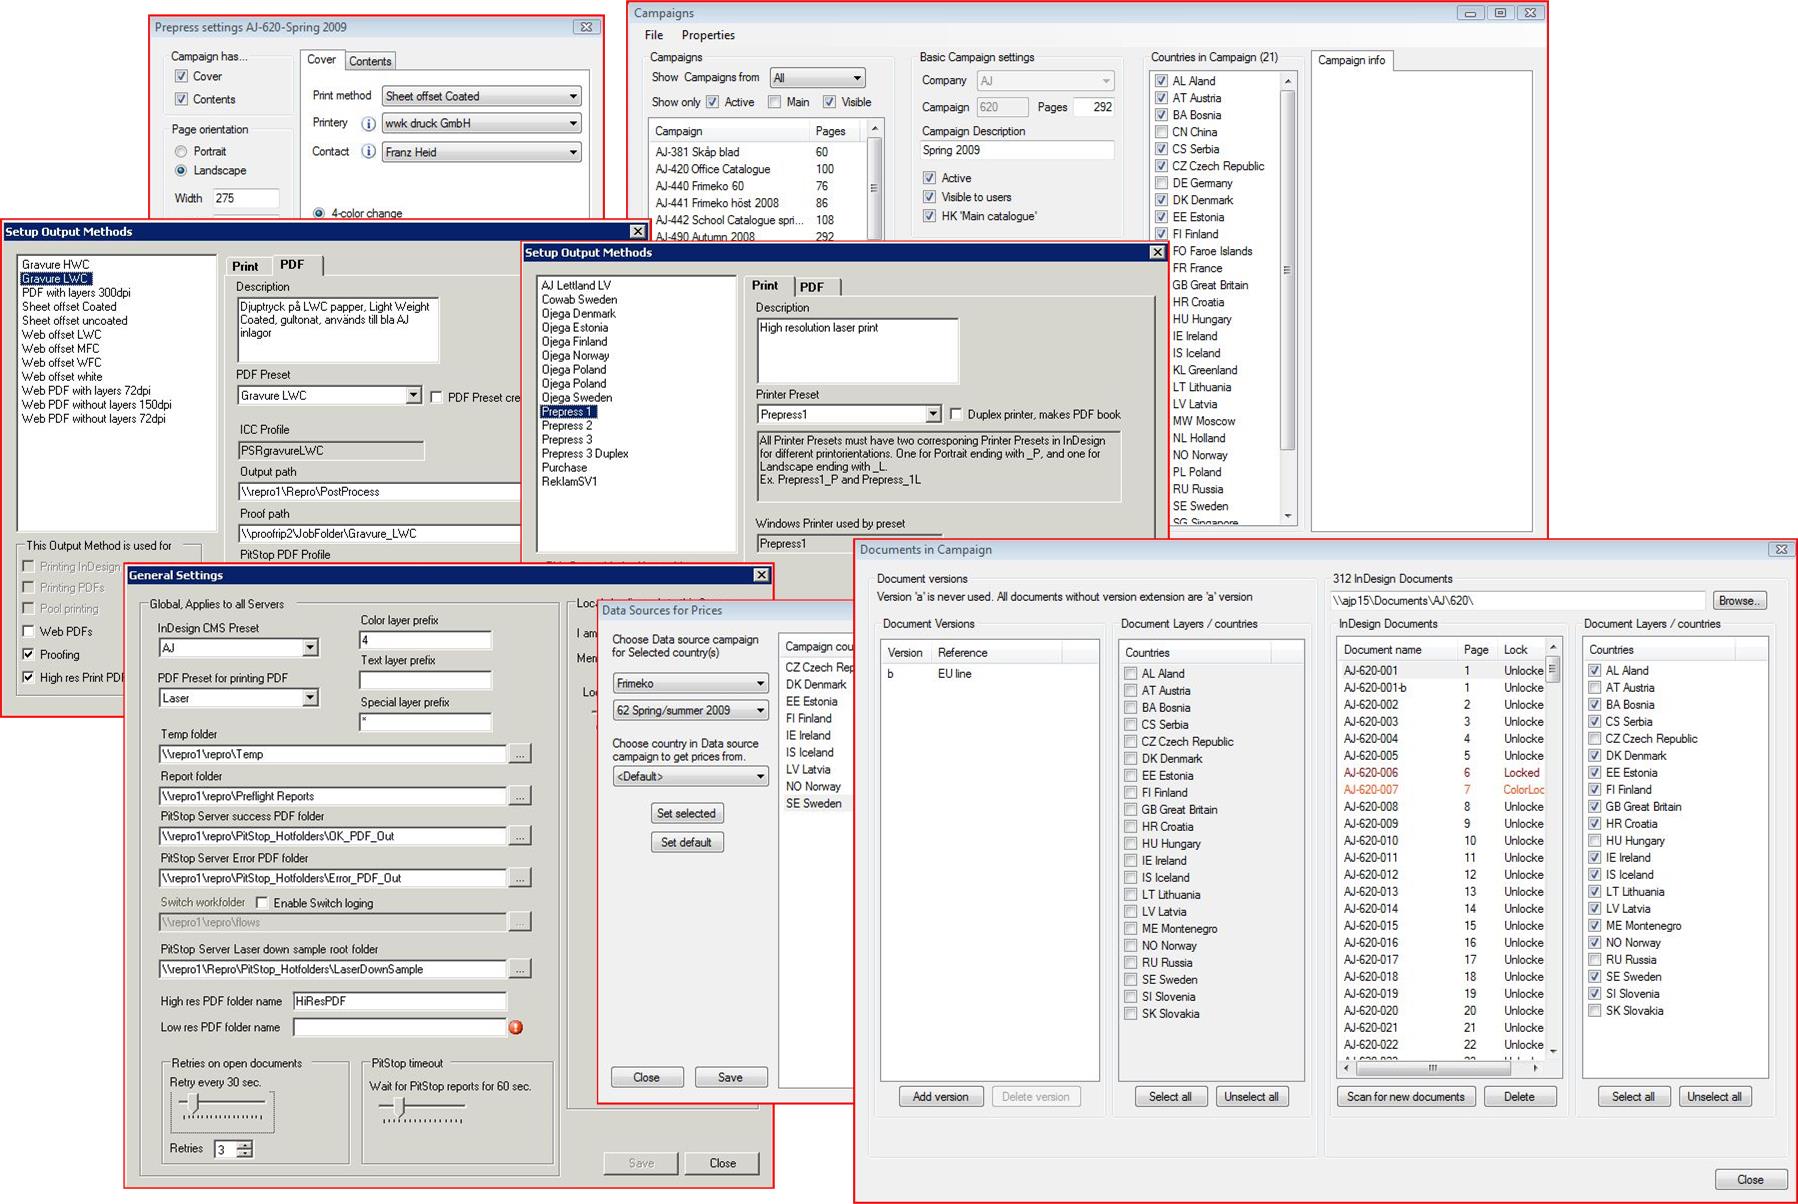1798x1204 pixels.
Task: Open the Properties menu in Campaigns
Action: pos(708,35)
